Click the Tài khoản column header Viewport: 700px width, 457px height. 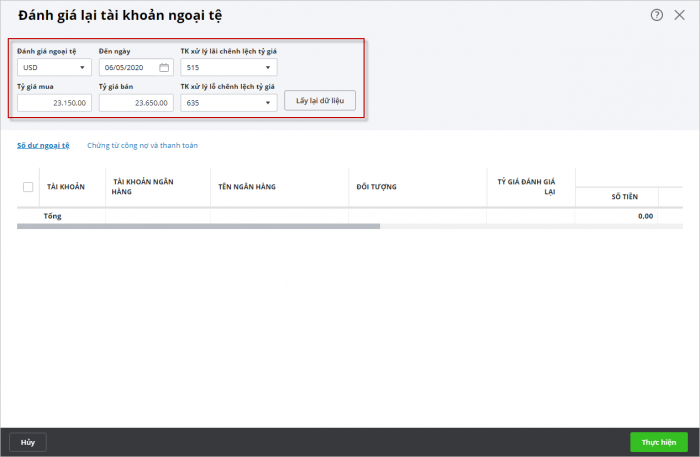tap(66, 186)
